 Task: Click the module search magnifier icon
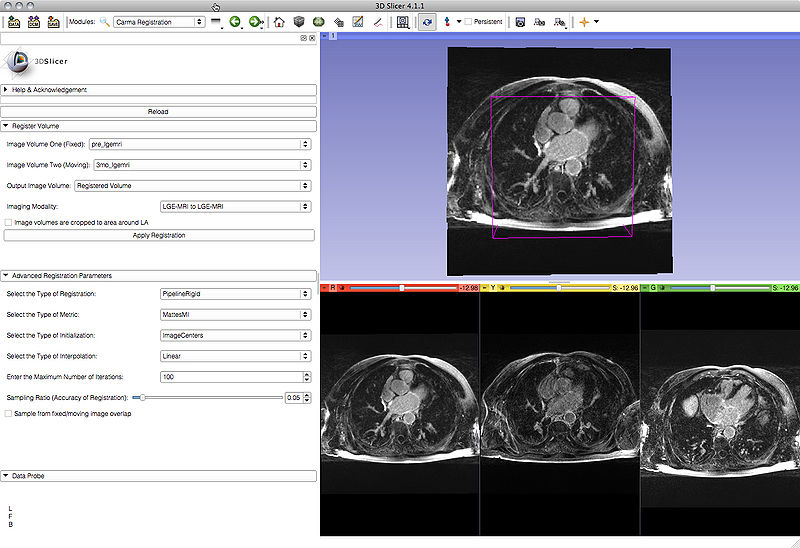(104, 21)
